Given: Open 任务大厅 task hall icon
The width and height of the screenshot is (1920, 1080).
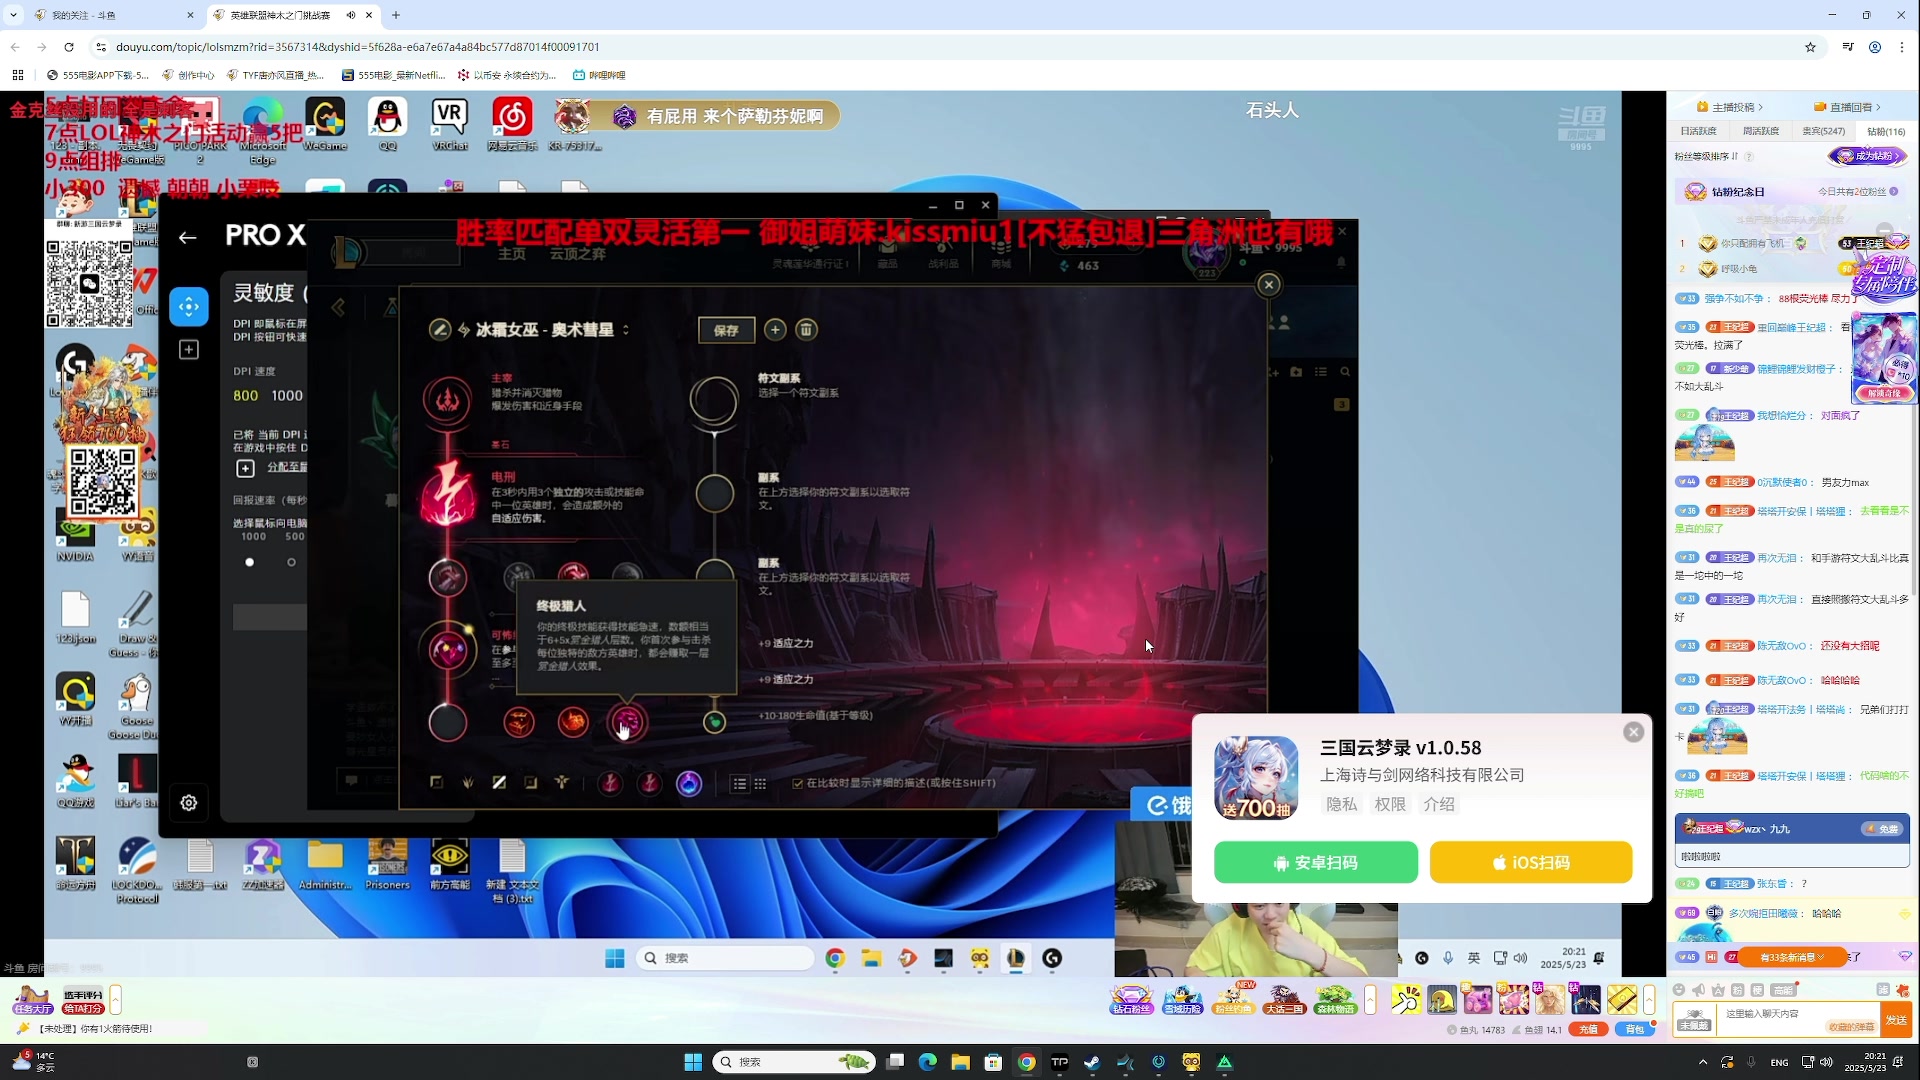Looking at the screenshot, I should pos(31,999).
